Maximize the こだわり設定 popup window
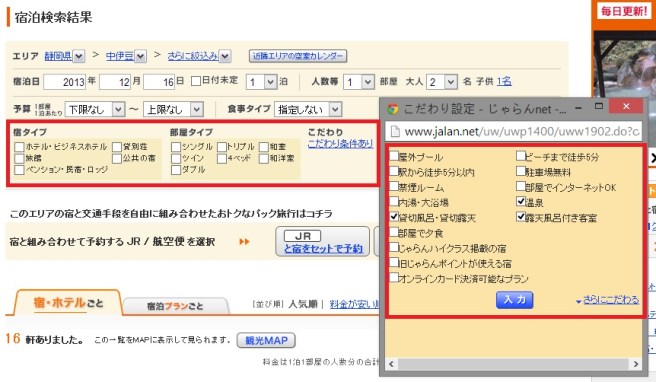Screen dimensions: 656x382 click(x=599, y=106)
